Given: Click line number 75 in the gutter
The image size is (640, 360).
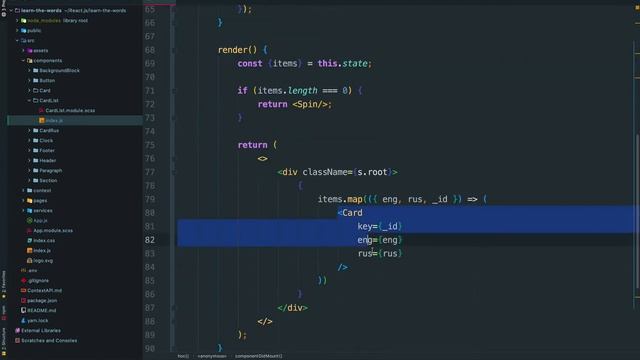Looking at the screenshot, I should [150, 145].
